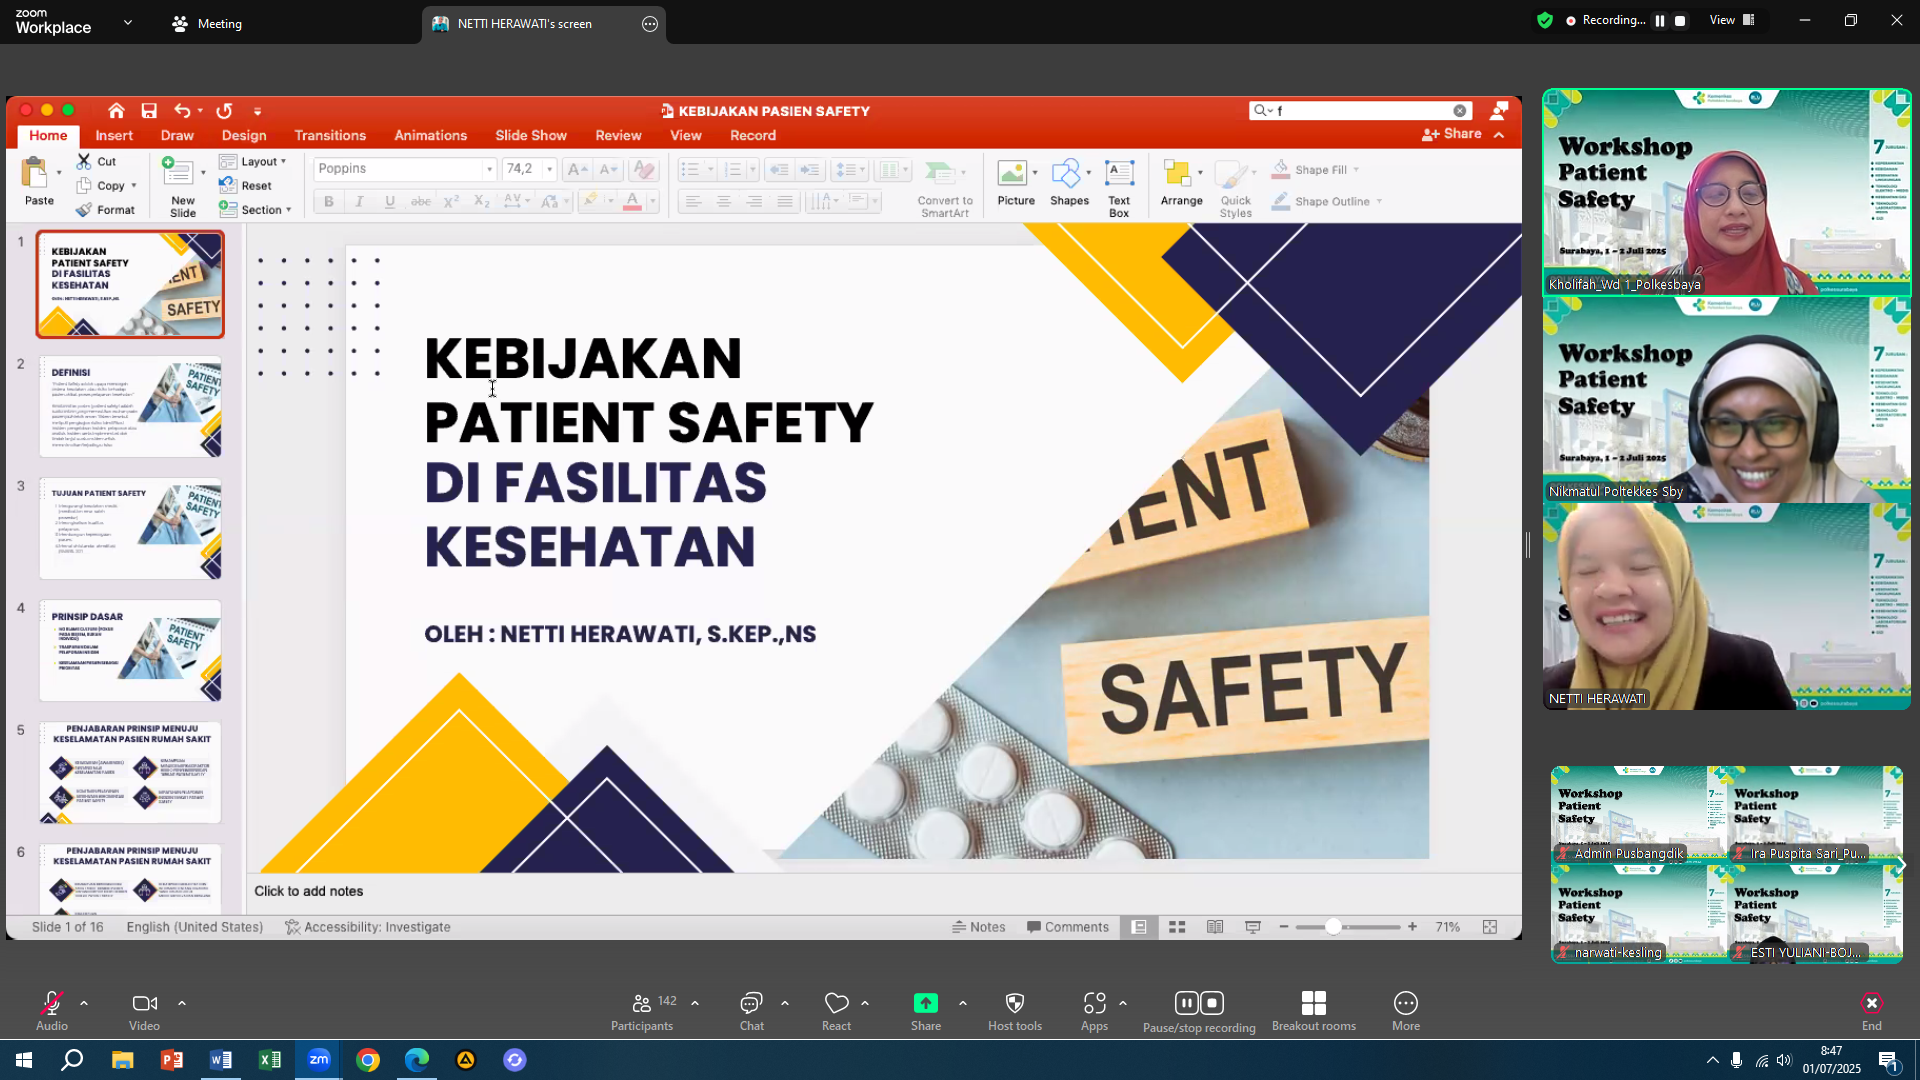The width and height of the screenshot is (1920, 1080).
Task: Click the PowerPoint home icon in title bar
Action: 116,111
